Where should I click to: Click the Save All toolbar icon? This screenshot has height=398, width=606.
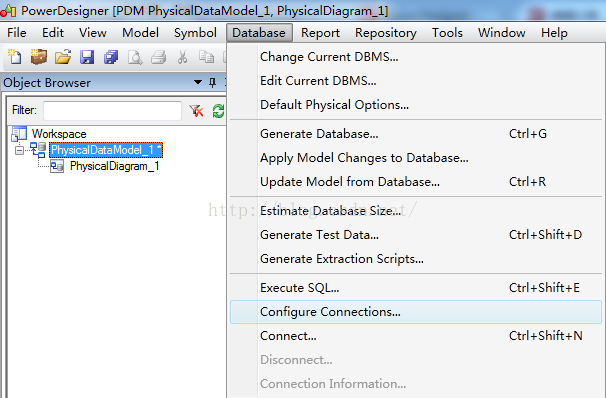[x=111, y=57]
